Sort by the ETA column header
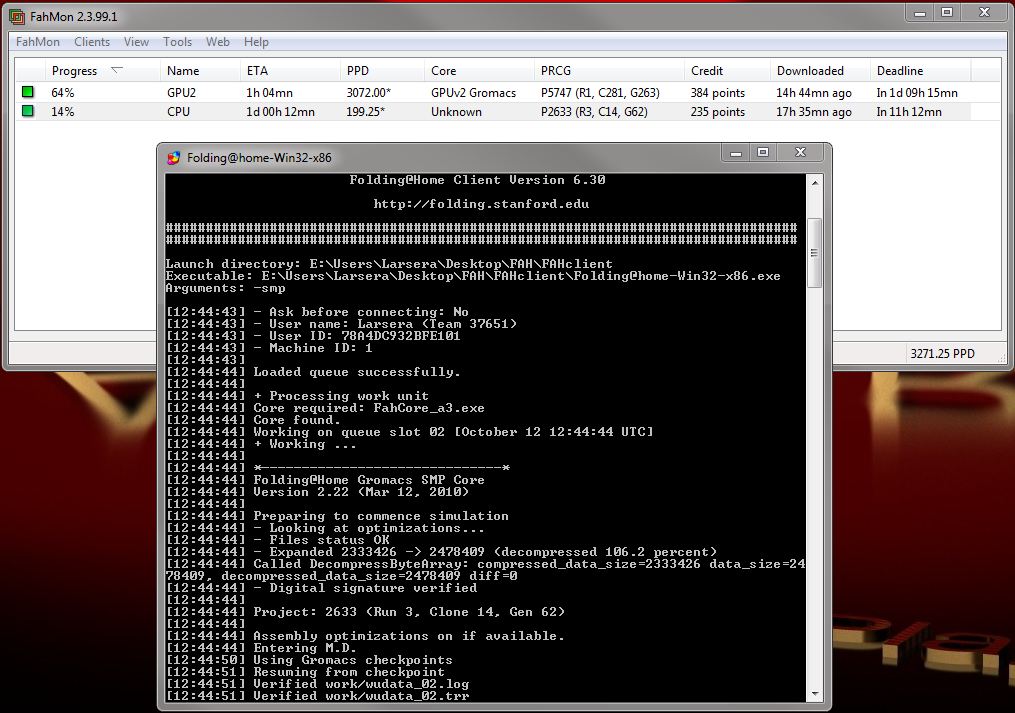Viewport: 1015px width, 713px height. pos(290,71)
